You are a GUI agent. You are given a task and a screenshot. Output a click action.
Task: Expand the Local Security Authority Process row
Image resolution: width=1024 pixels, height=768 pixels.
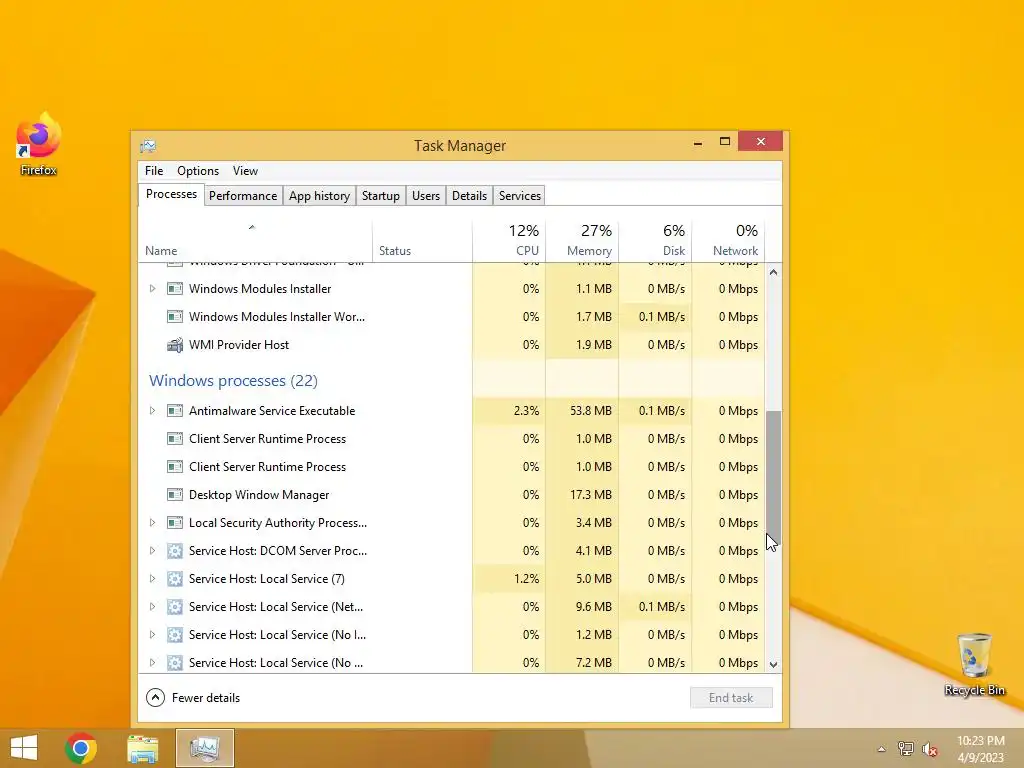(x=152, y=523)
